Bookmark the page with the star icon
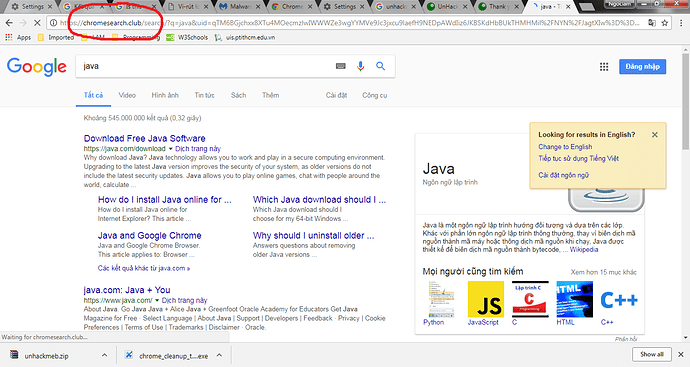Image resolution: width=690 pixels, height=367 pixels. [x=665, y=22]
